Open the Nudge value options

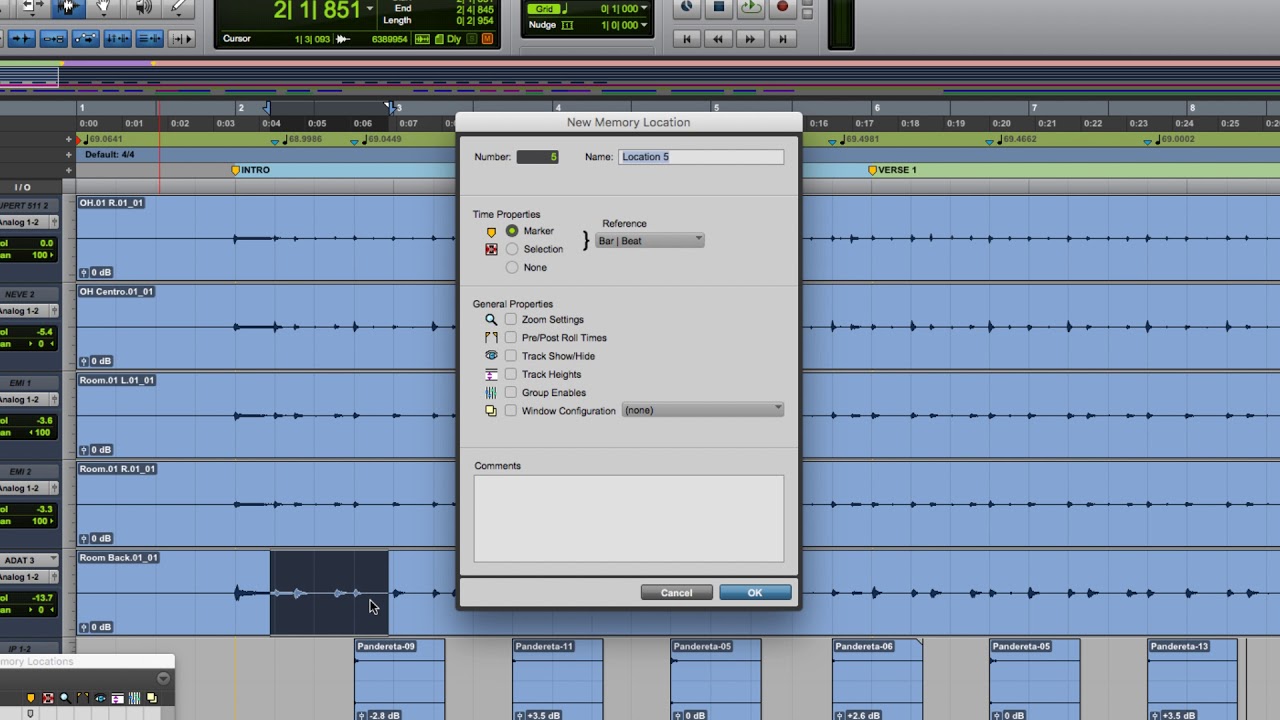(x=643, y=25)
